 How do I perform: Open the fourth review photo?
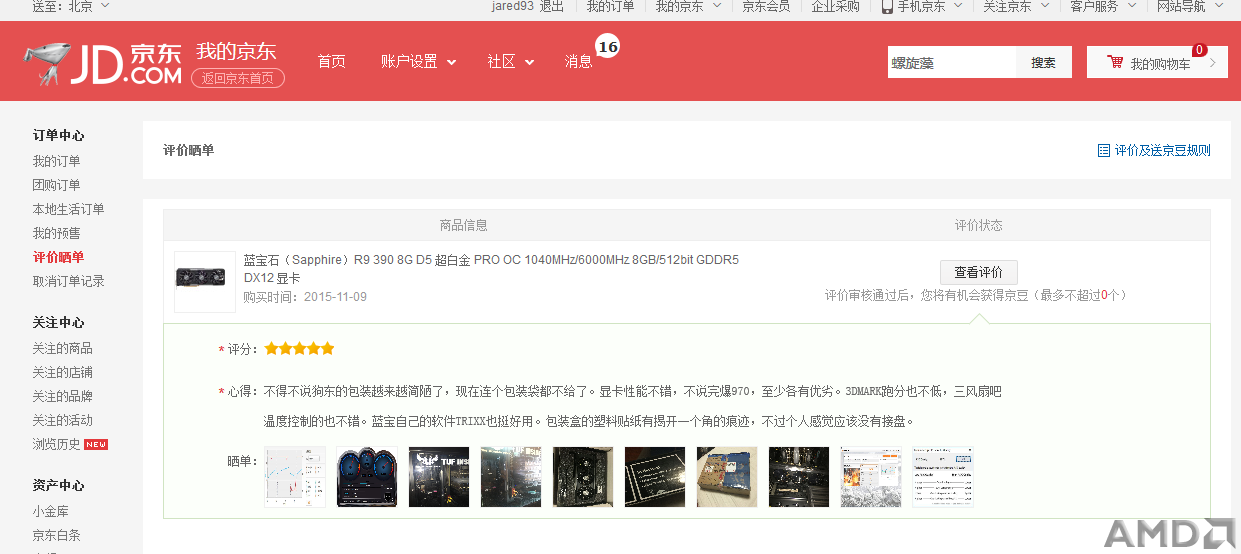[x=511, y=477]
